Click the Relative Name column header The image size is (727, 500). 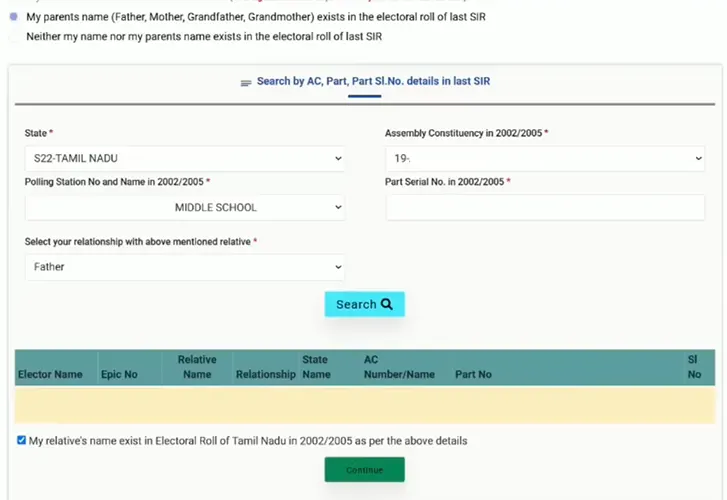pyautogui.click(x=197, y=367)
